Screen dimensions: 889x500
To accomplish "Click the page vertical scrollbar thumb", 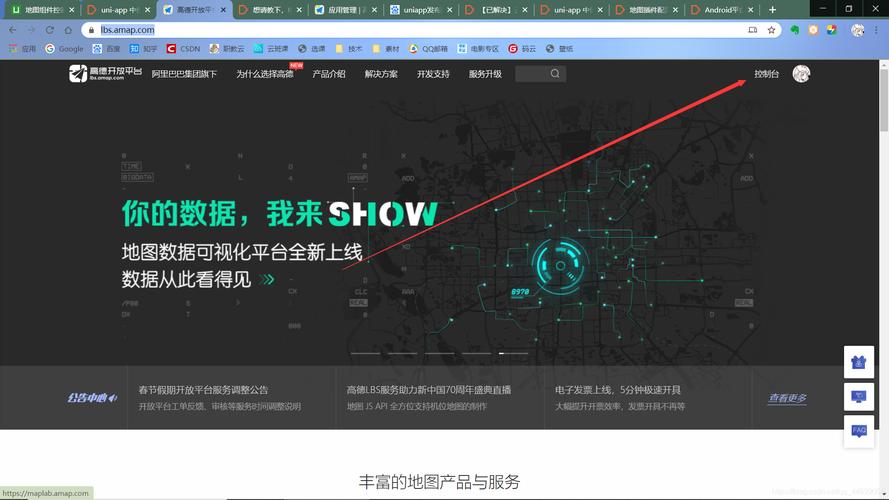I will (x=883, y=100).
